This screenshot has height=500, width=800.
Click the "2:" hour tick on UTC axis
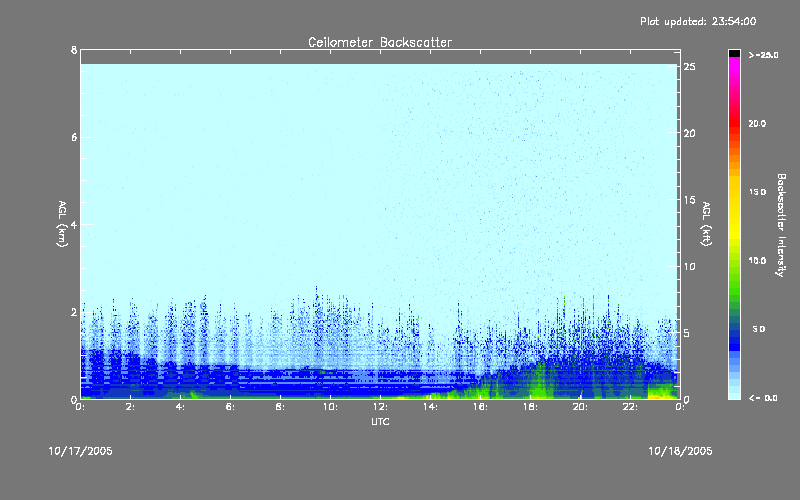pos(131,407)
